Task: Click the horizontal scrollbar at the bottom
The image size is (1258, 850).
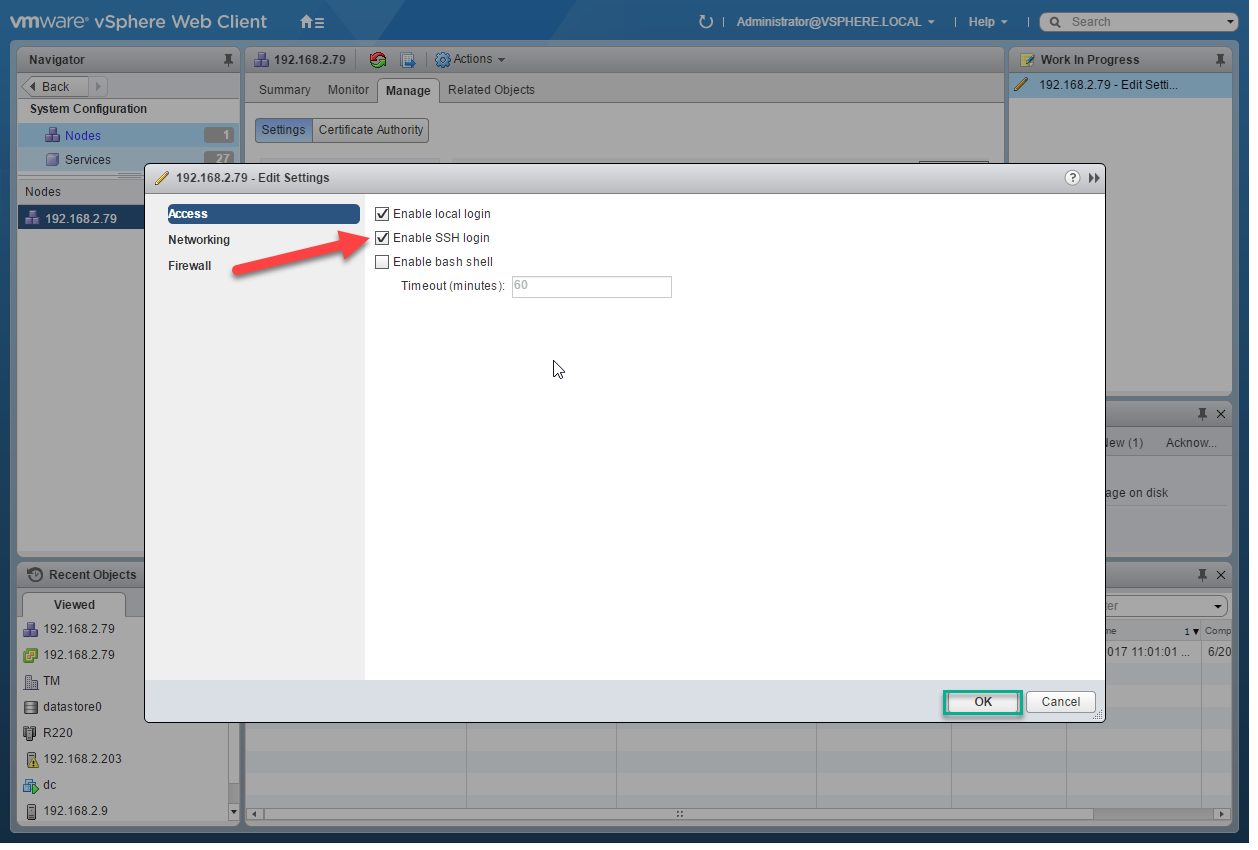Action: 679,815
